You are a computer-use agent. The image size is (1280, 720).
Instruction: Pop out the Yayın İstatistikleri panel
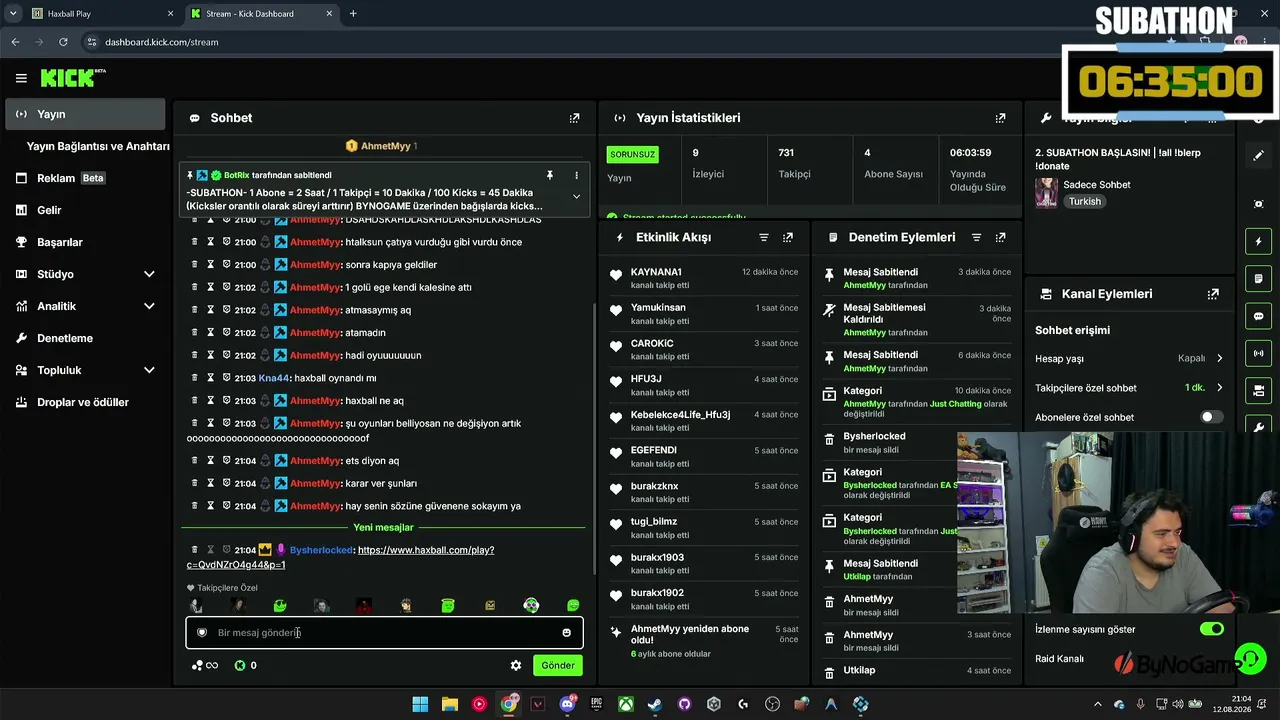point(1000,118)
